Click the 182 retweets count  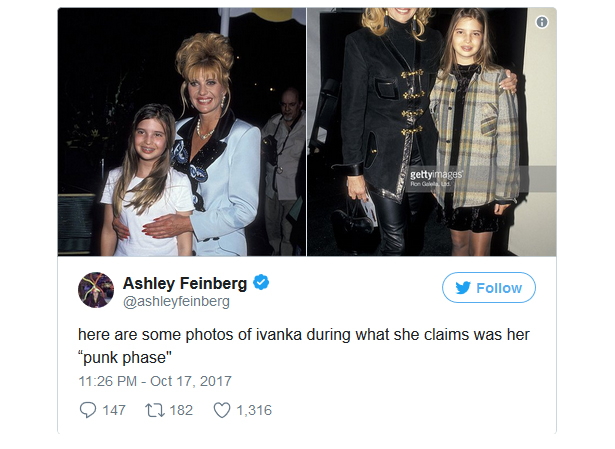pos(181,410)
